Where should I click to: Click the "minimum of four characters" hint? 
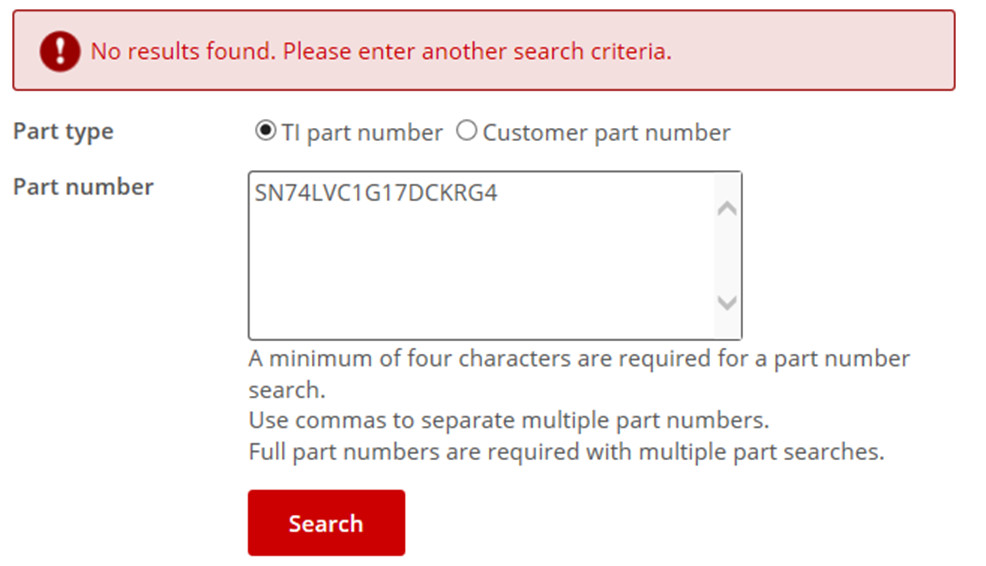pos(578,359)
